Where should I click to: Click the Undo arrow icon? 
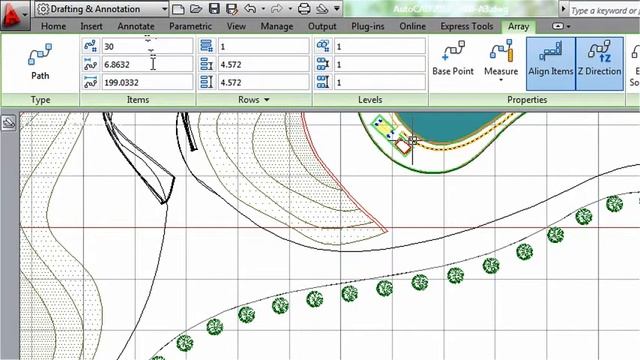[250, 9]
